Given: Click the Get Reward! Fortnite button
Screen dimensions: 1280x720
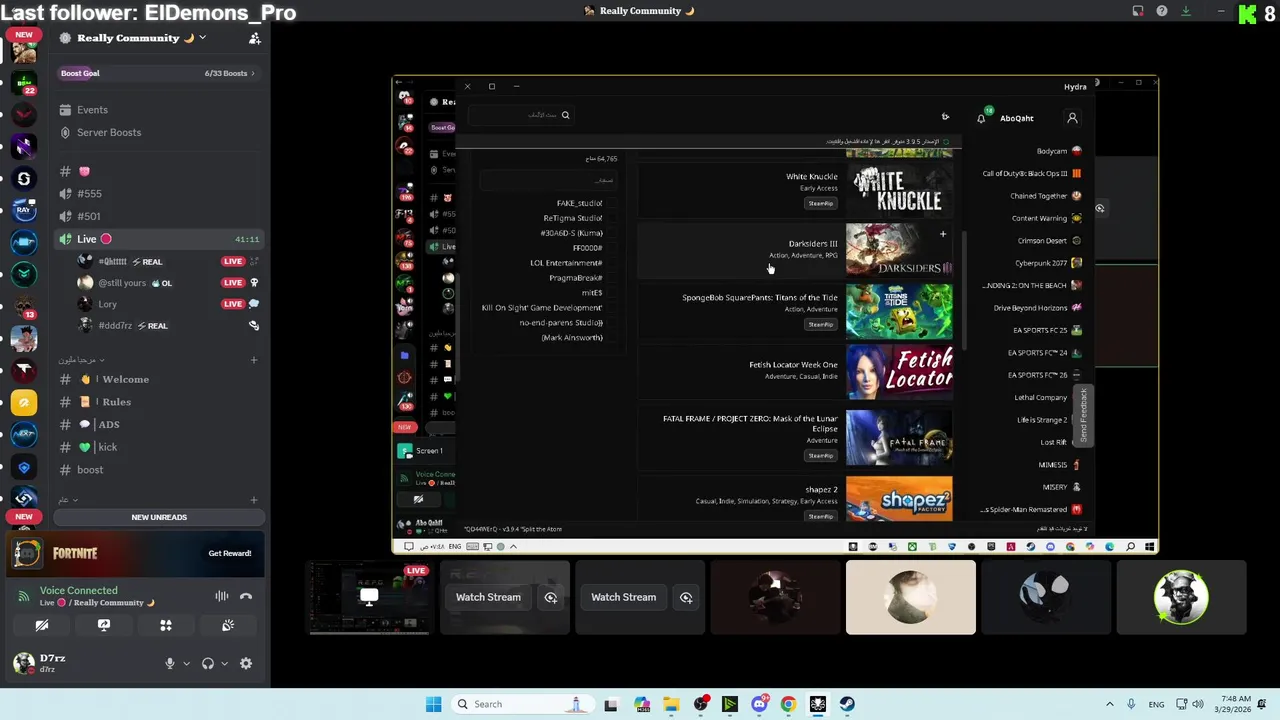Looking at the screenshot, I should click(230, 553).
